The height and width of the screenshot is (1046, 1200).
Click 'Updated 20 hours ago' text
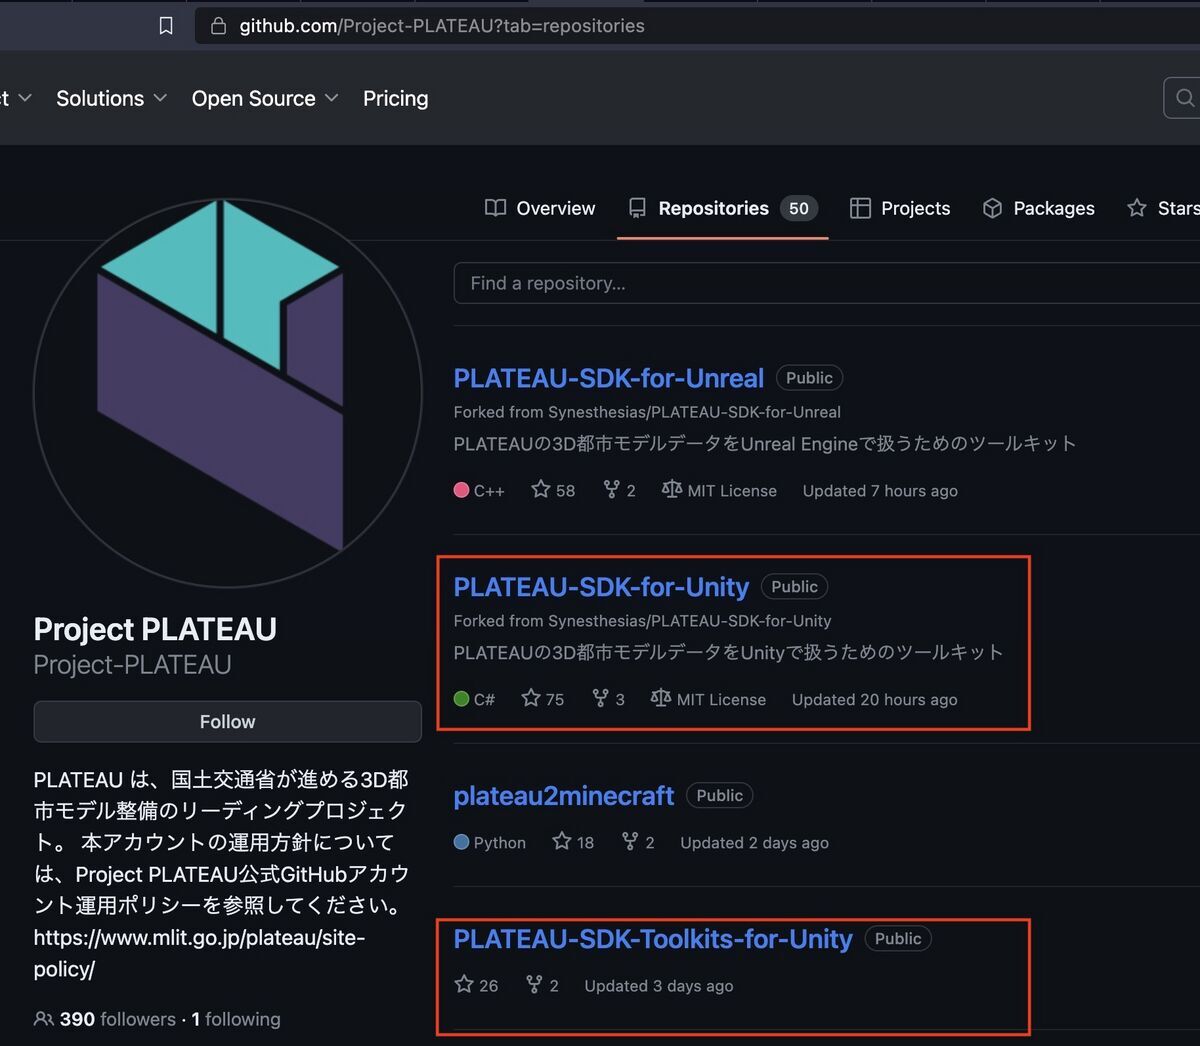pos(874,699)
